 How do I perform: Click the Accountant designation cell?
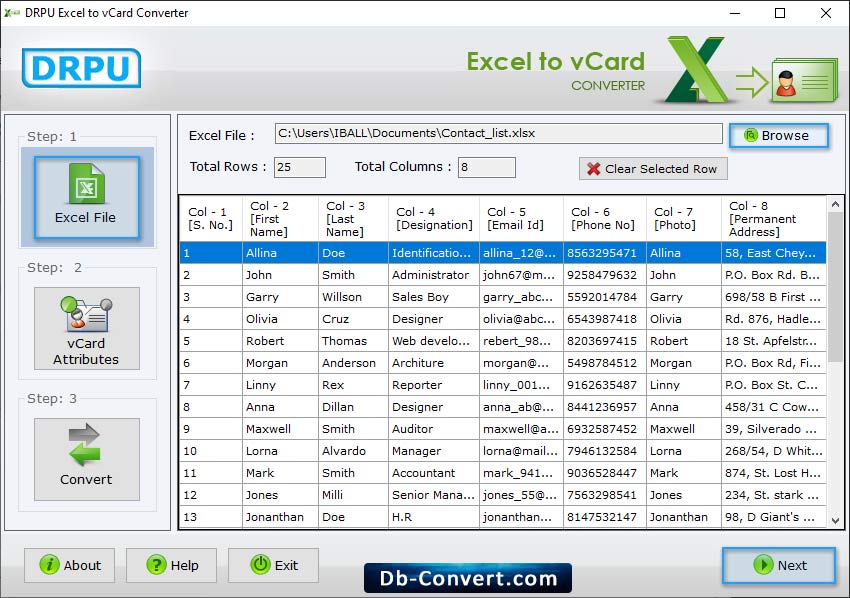[x=434, y=473]
